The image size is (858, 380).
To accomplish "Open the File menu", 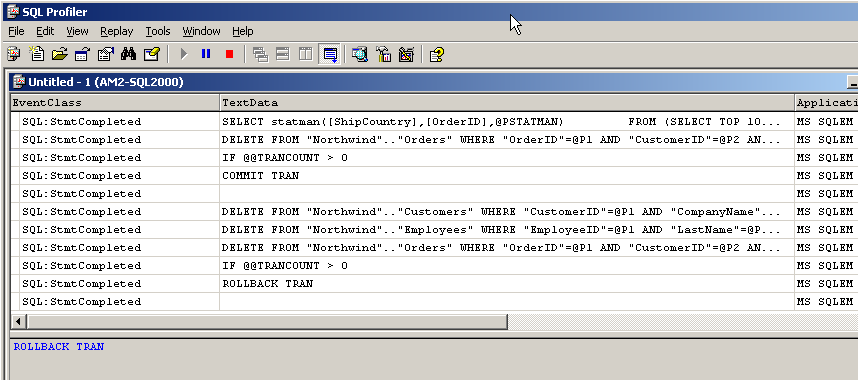I will pyautogui.click(x=16, y=31).
